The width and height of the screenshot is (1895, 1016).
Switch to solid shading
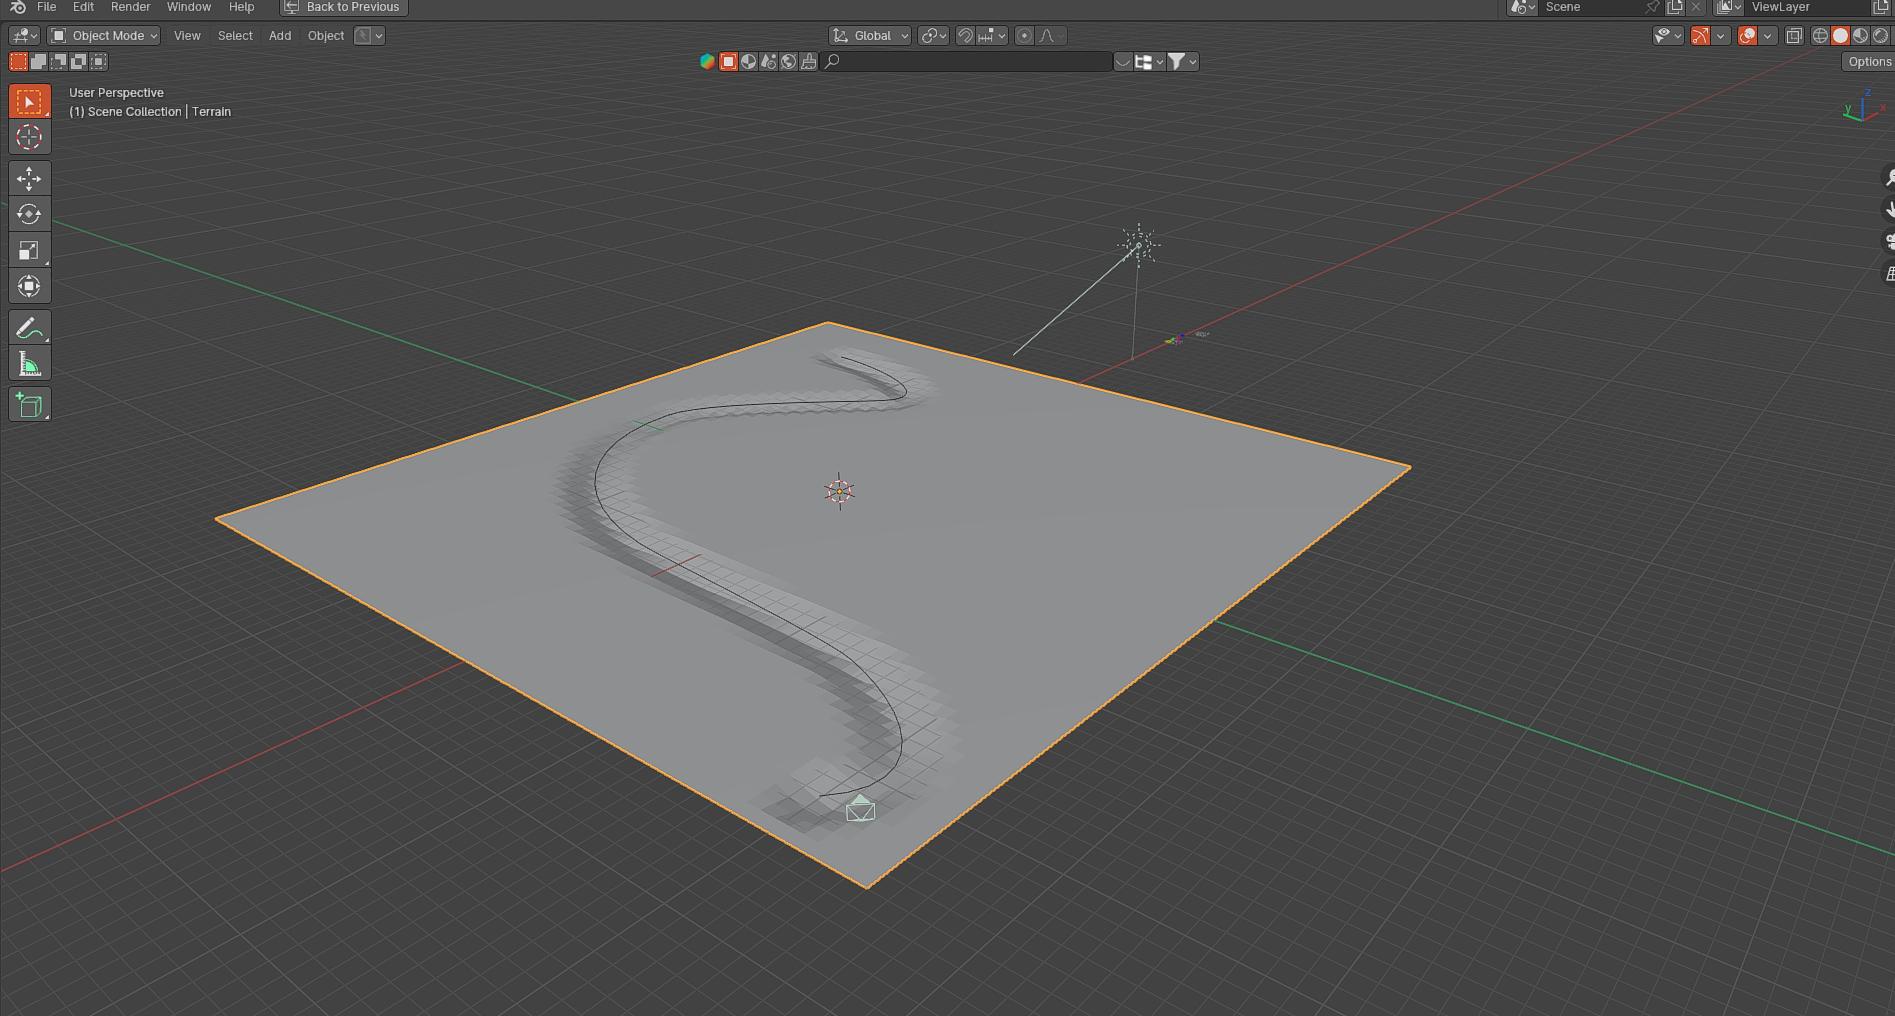click(1840, 35)
